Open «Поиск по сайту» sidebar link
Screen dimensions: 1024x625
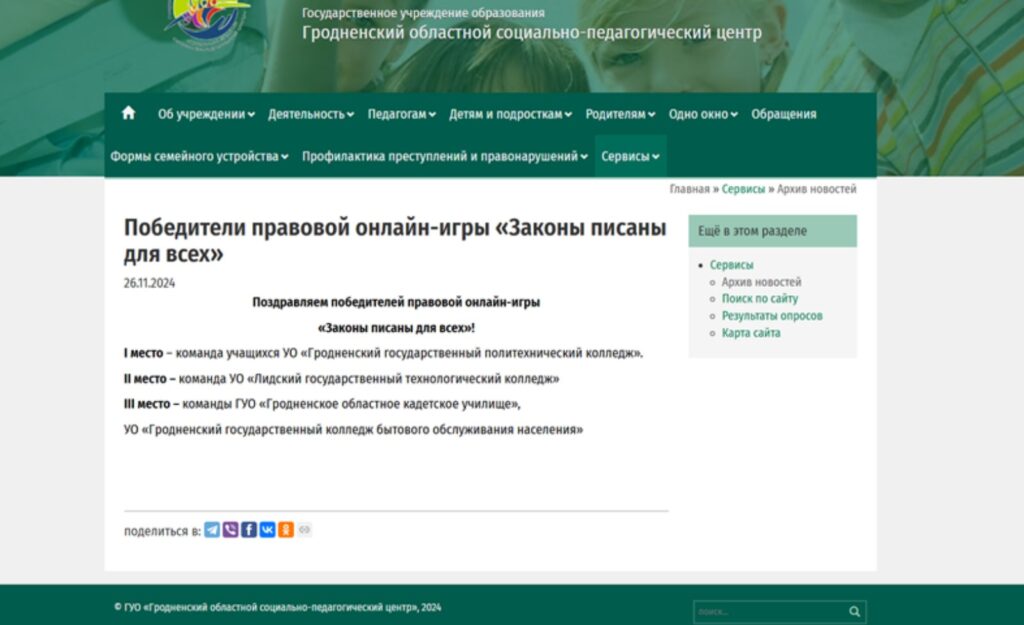click(x=759, y=299)
